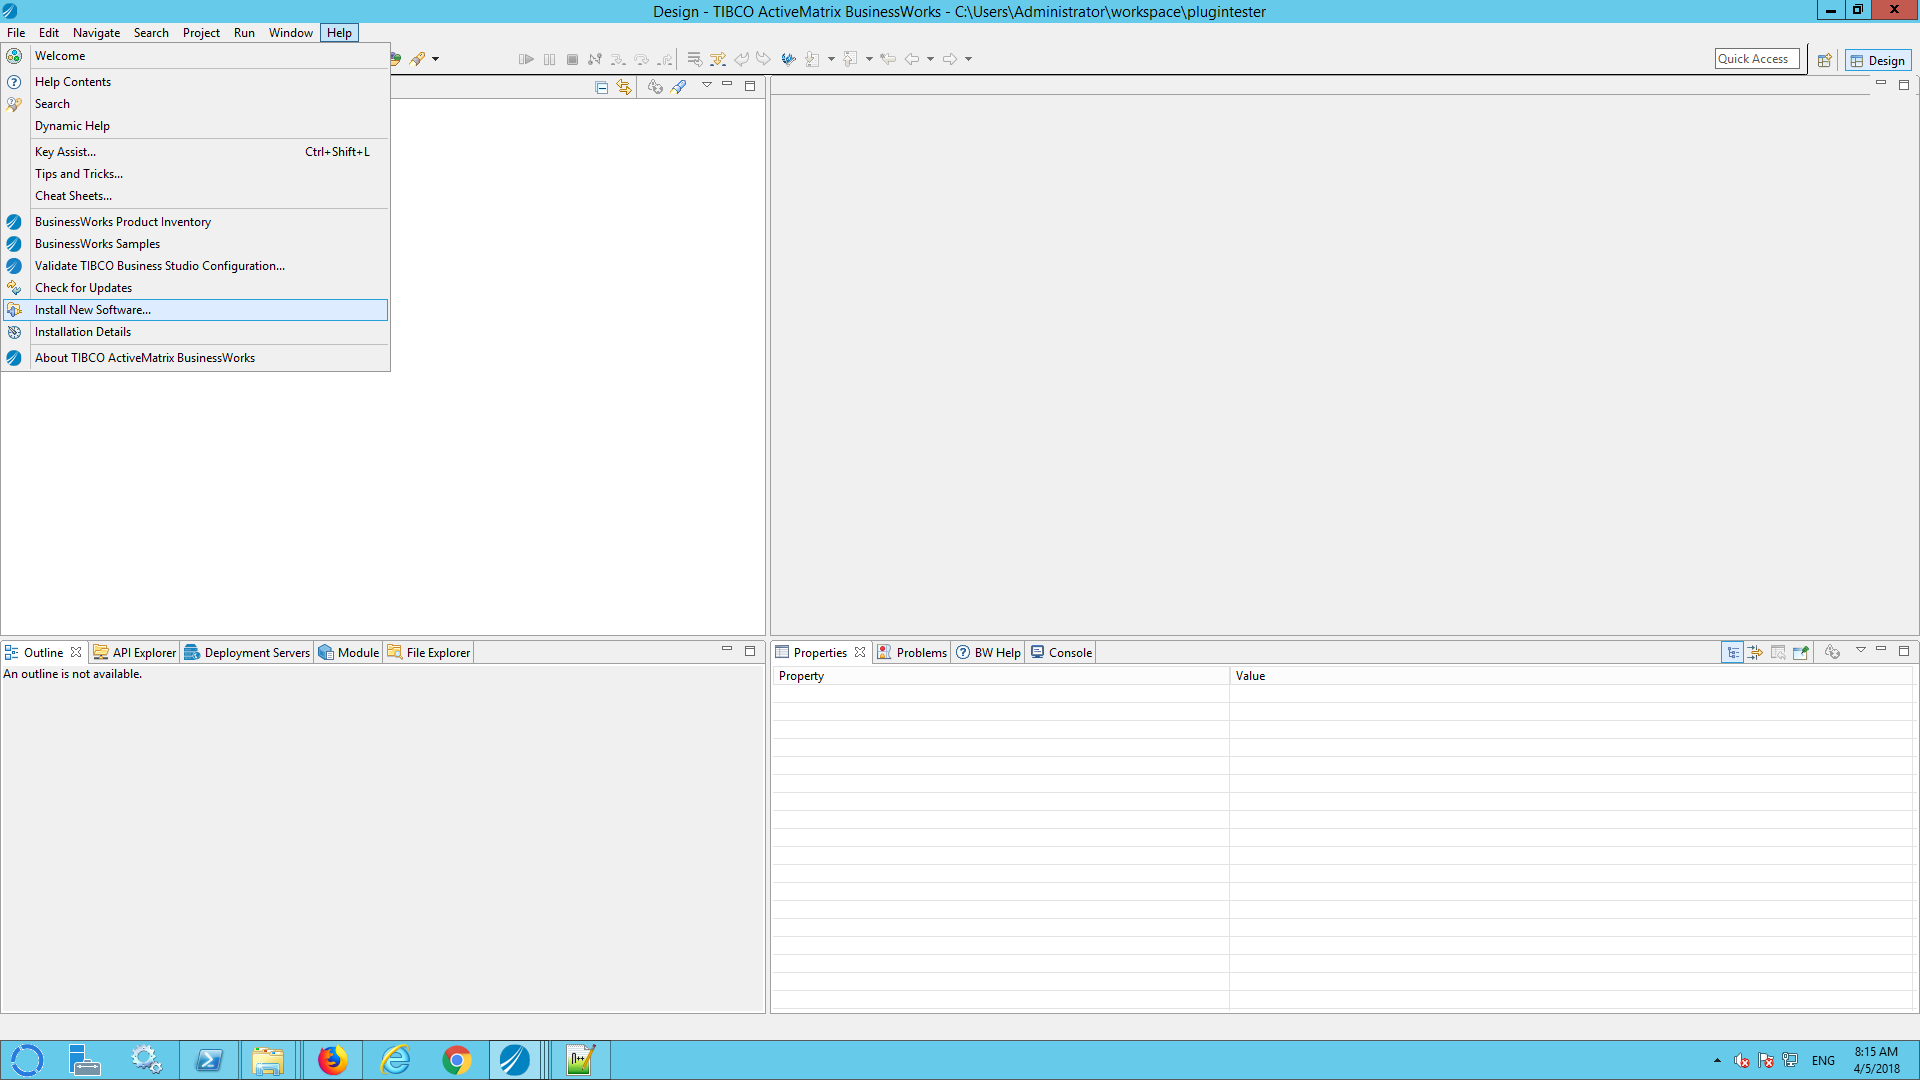Open the Back history dropdown arrow
Image resolution: width=1920 pixels, height=1080 pixels.
(x=930, y=59)
